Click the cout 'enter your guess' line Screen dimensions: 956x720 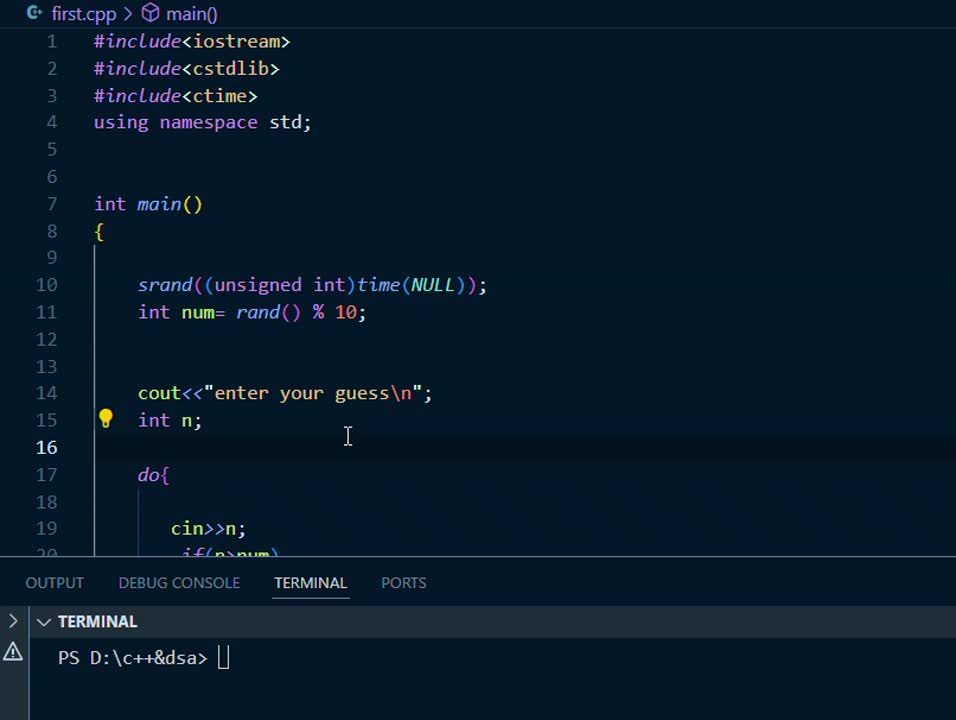click(x=285, y=393)
